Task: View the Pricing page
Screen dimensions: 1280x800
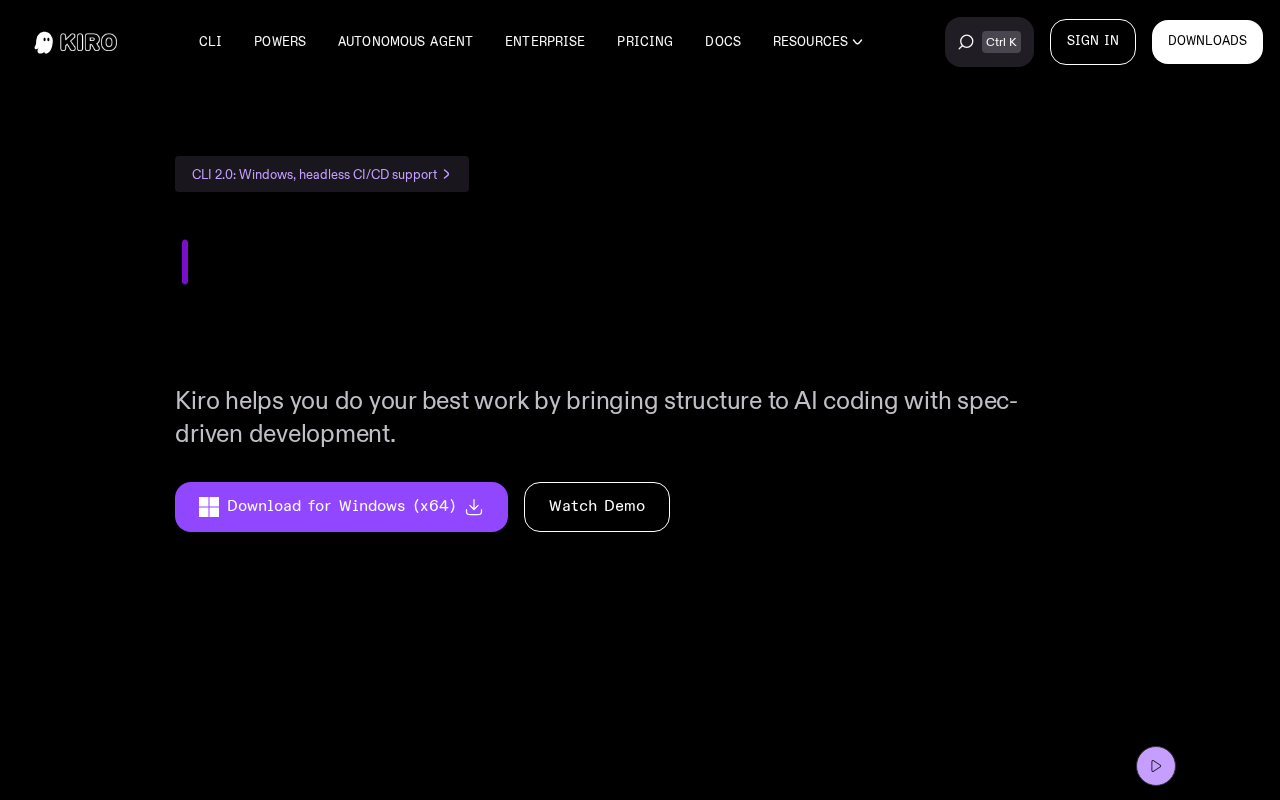Action: click(x=645, y=42)
